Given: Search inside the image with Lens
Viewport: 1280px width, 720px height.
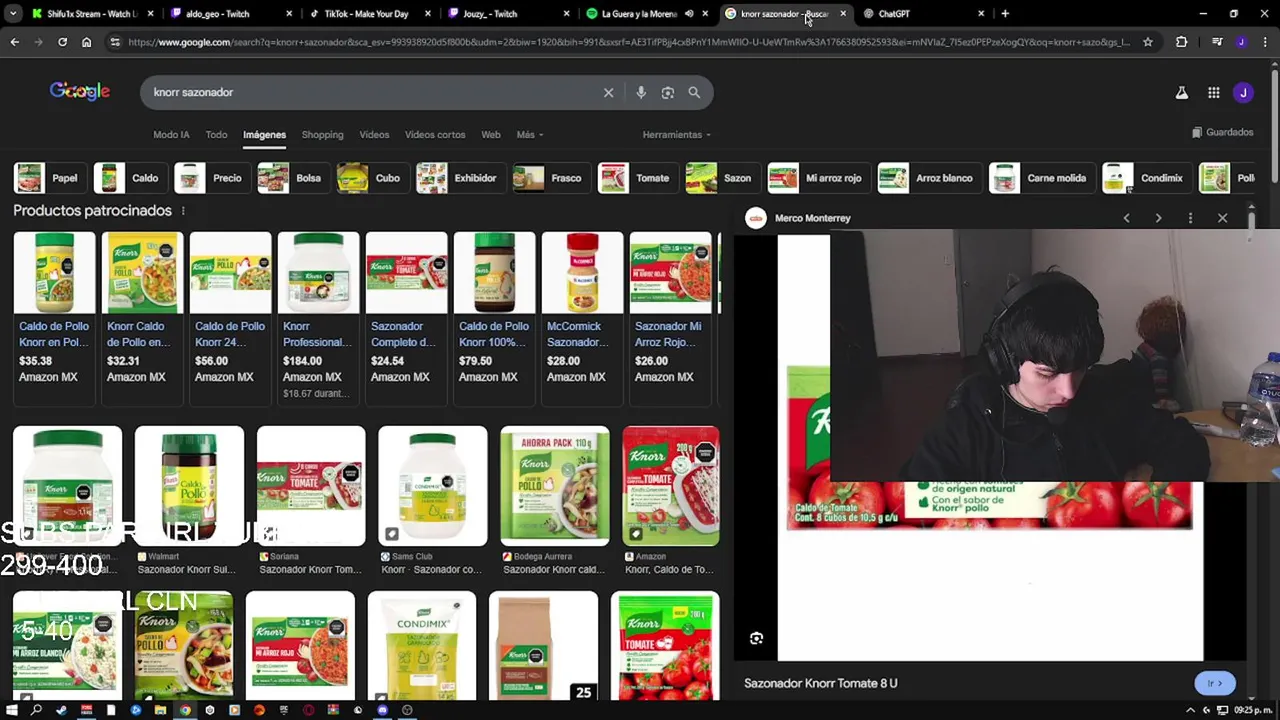Looking at the screenshot, I should tap(756, 638).
